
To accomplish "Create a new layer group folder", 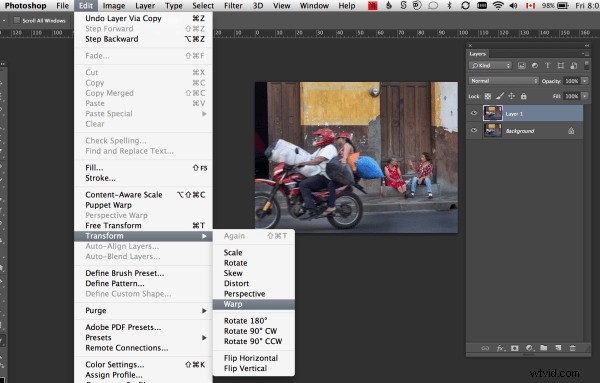I will pyautogui.click(x=544, y=348).
